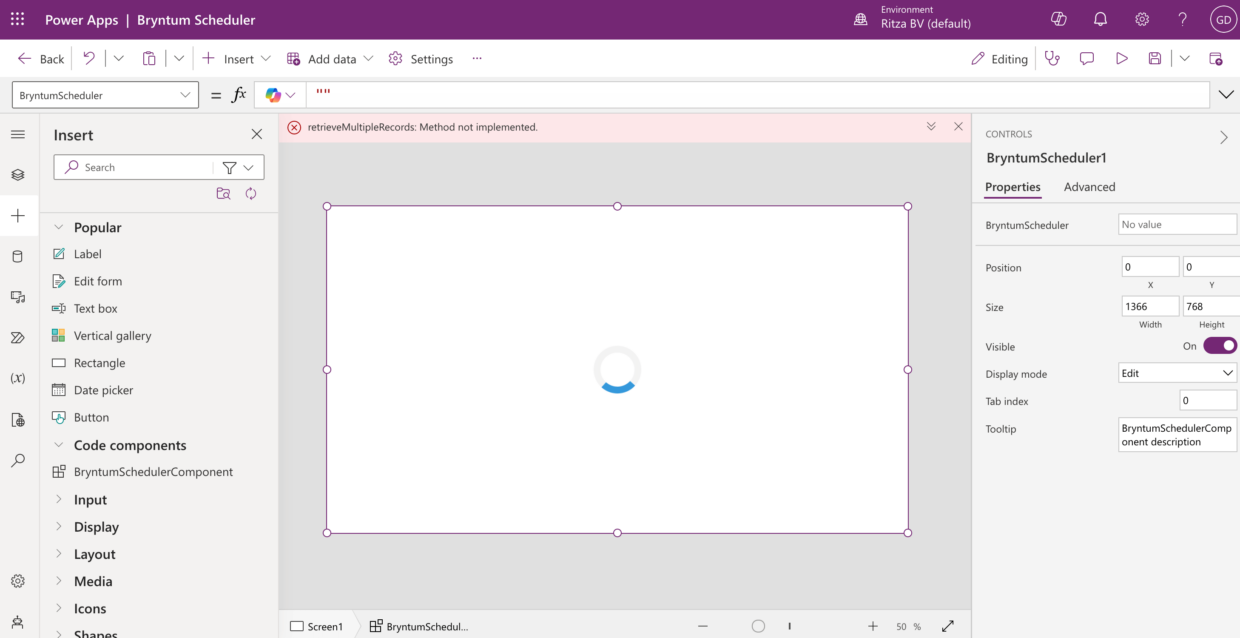Switch to the Properties tab
The height and width of the screenshot is (638, 1240).
tap(1013, 187)
